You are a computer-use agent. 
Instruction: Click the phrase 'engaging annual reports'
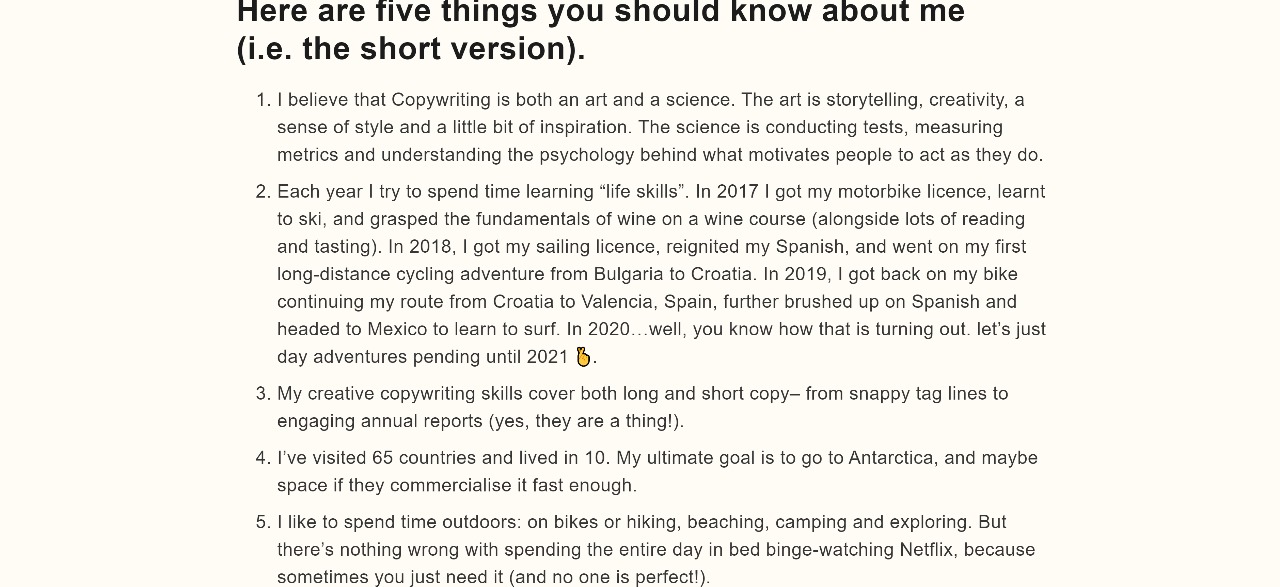tap(380, 422)
